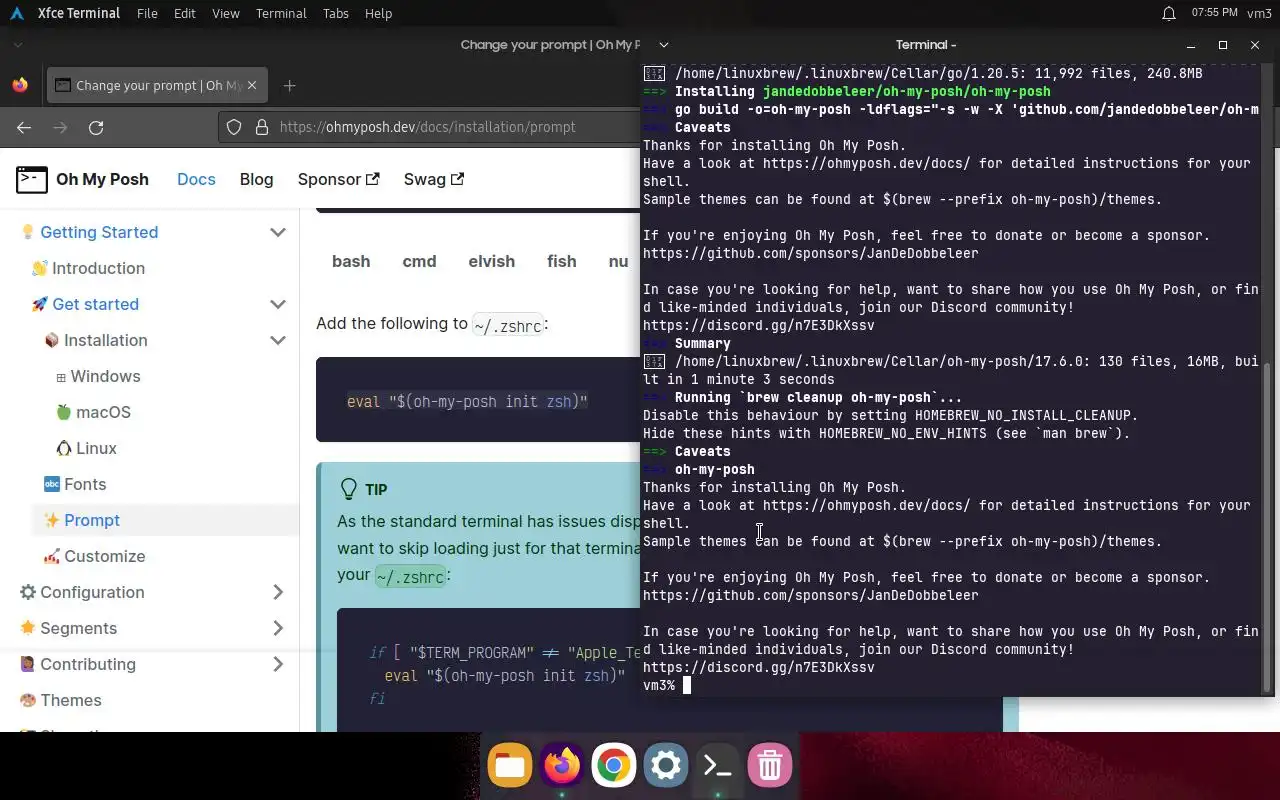
Task: Open Settings gear in the dock
Action: pyautogui.click(x=666, y=766)
